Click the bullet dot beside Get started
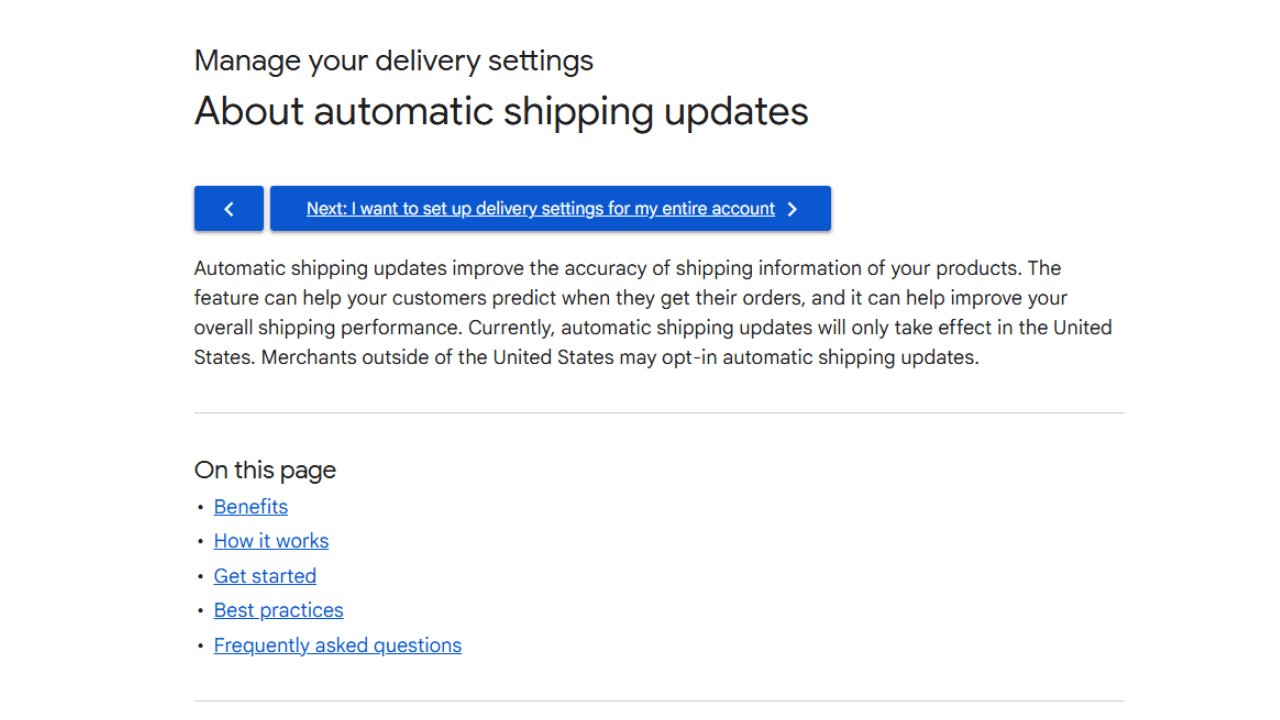The height and width of the screenshot is (720, 1280). (x=200, y=577)
